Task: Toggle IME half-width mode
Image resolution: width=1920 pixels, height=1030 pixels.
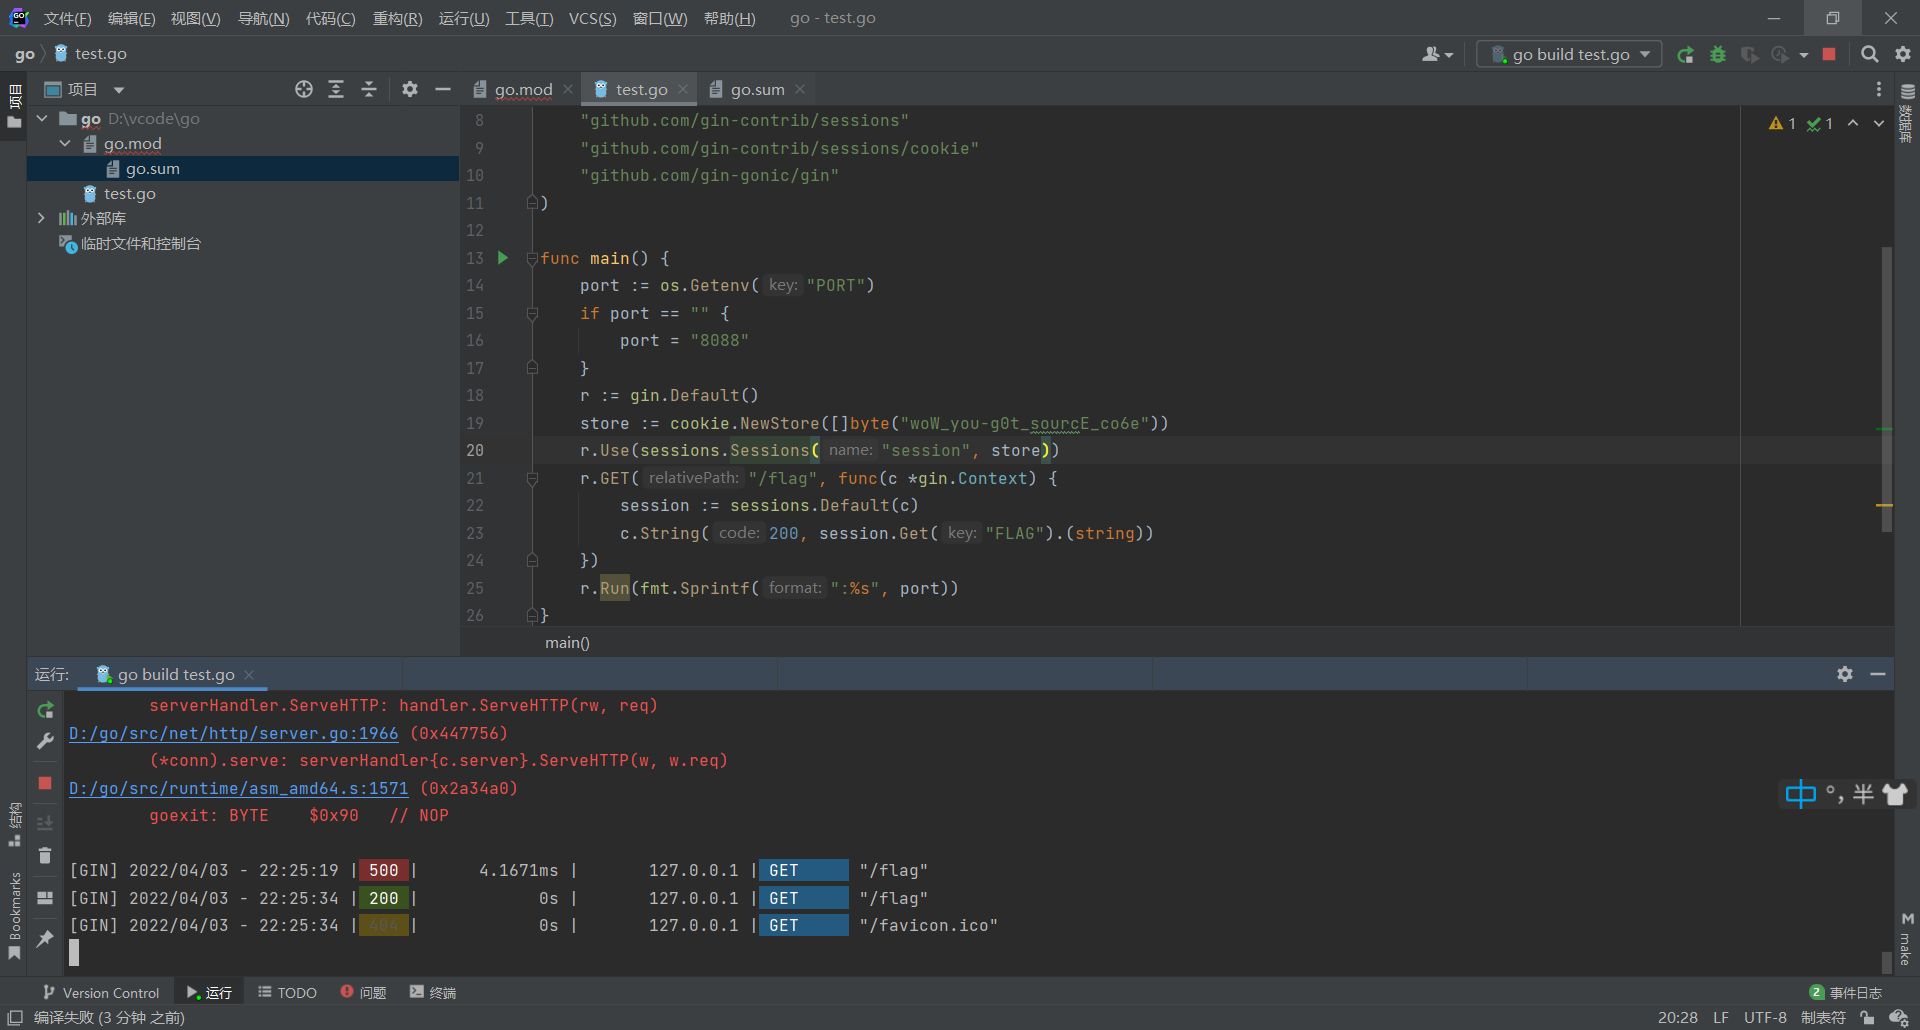Action: 1863,794
